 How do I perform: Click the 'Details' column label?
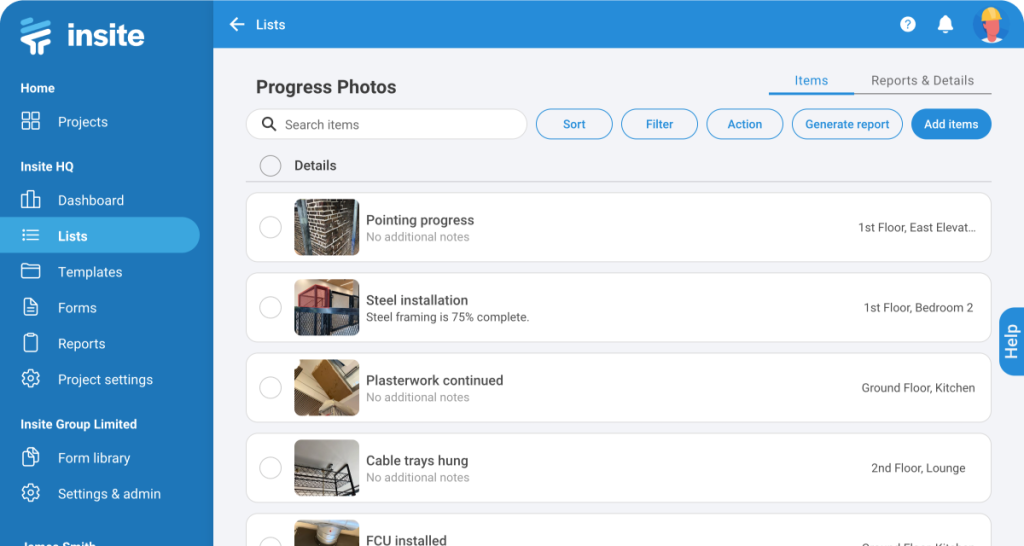click(x=315, y=166)
